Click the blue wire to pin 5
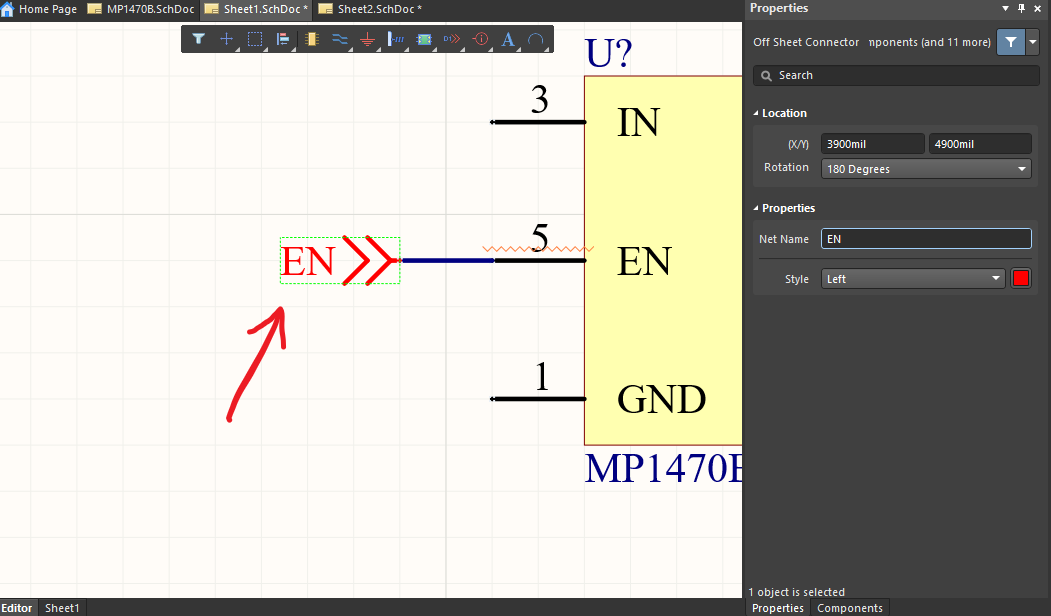This screenshot has height=616, width=1051. click(x=447, y=260)
